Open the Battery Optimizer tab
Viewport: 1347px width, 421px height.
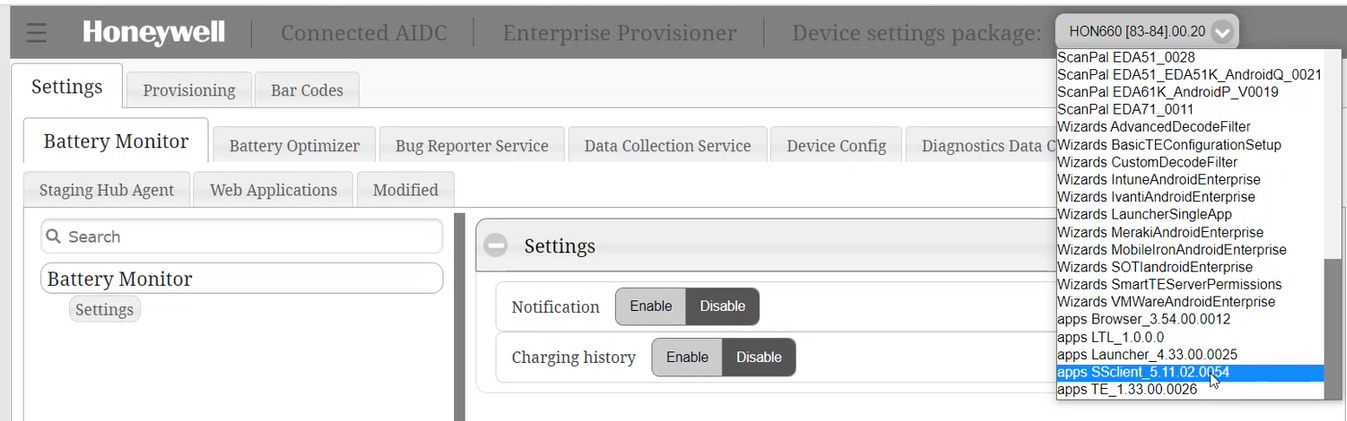point(294,146)
